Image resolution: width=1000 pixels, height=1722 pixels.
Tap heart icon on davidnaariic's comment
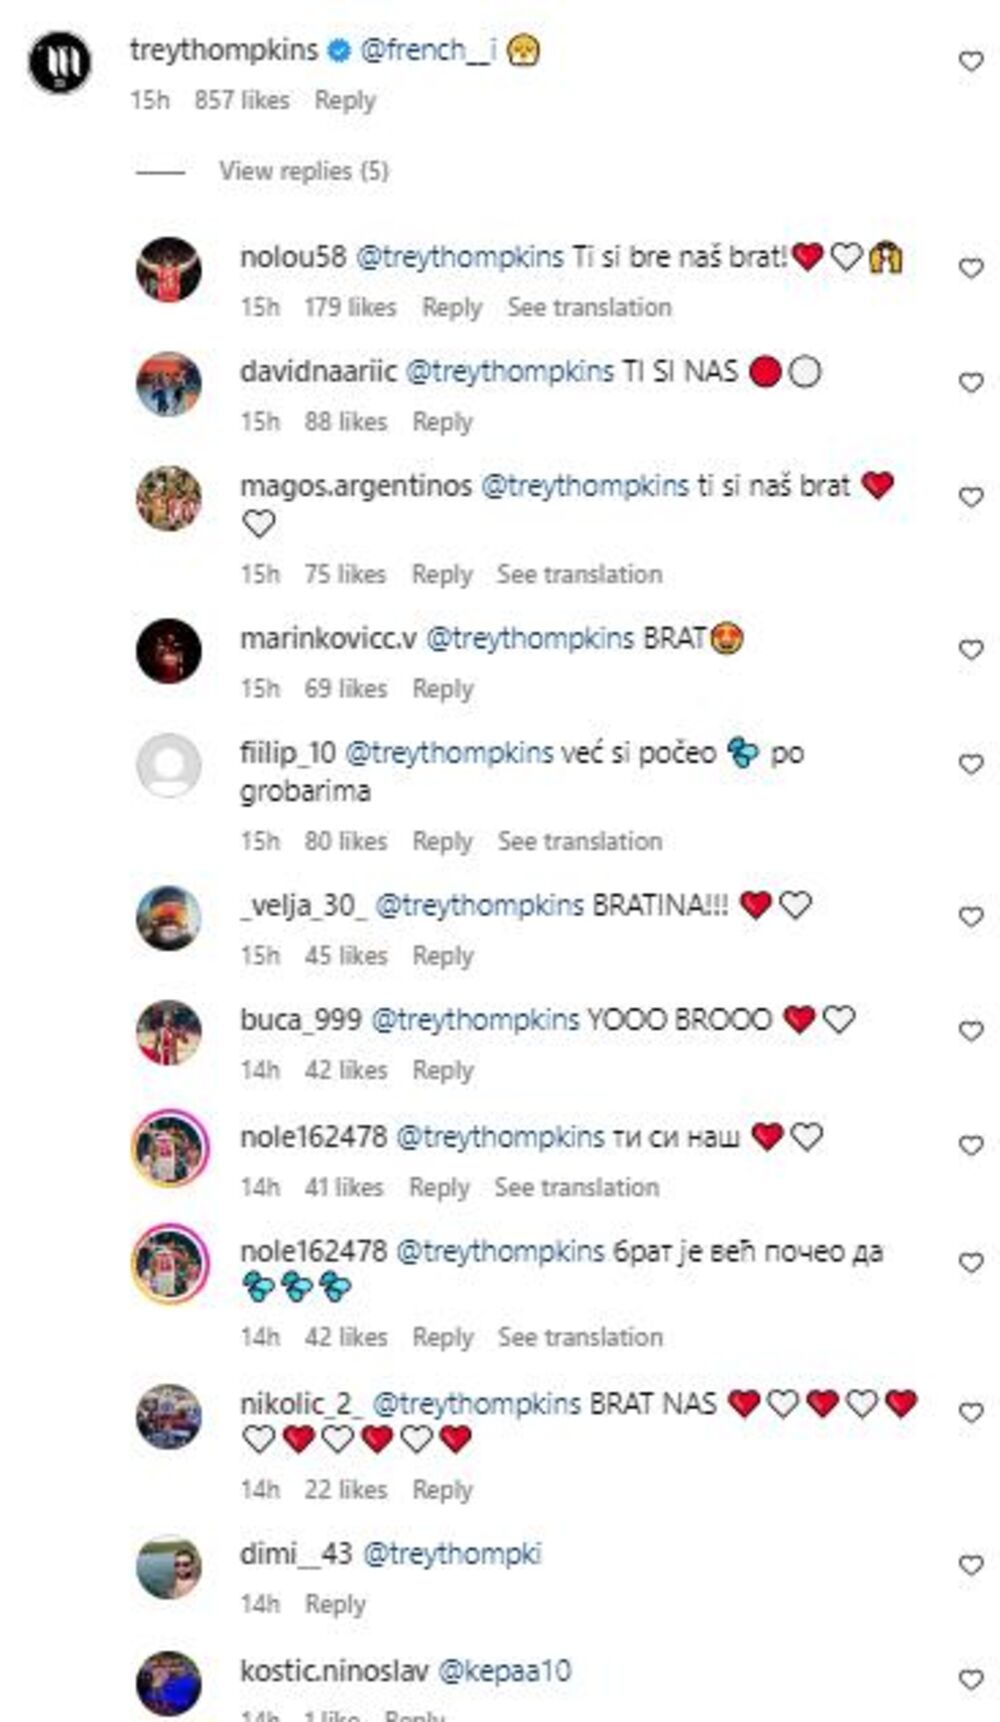click(x=971, y=383)
